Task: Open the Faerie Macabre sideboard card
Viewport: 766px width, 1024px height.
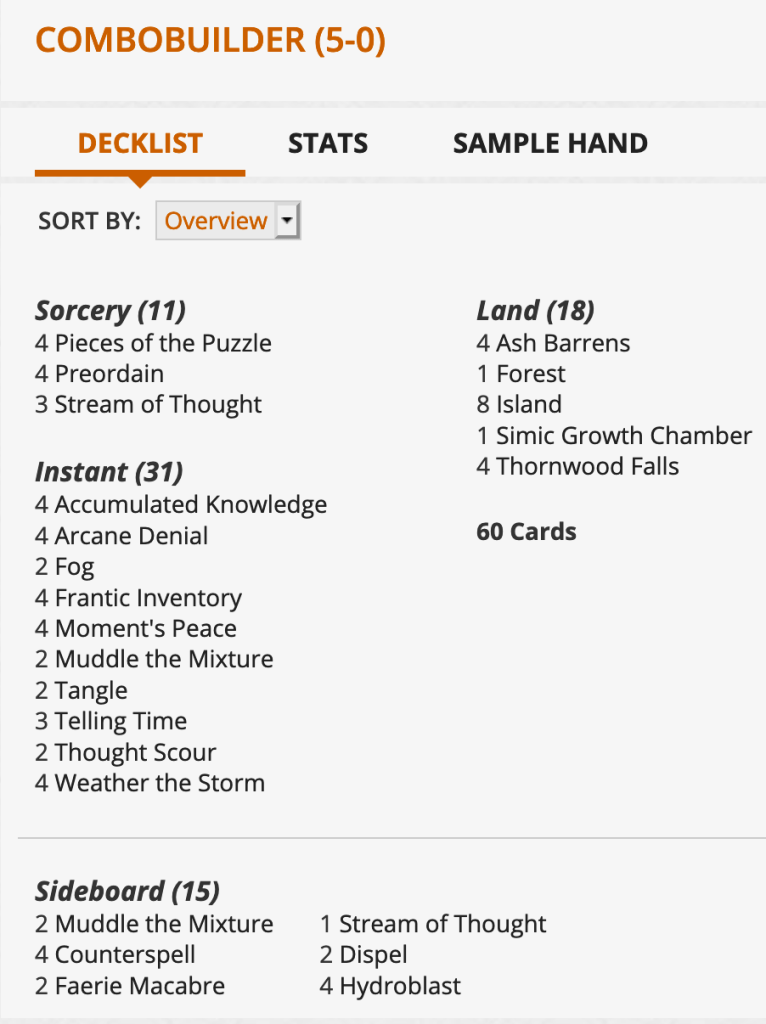Action: [x=139, y=986]
